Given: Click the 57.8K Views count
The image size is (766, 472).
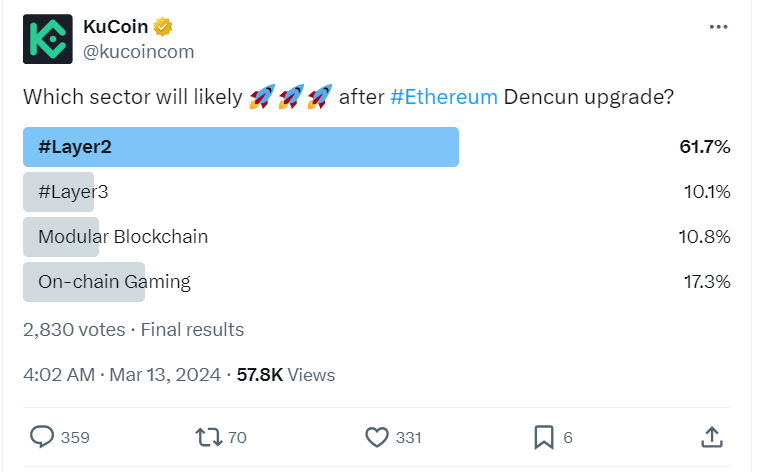Looking at the screenshot, I should tap(286, 375).
